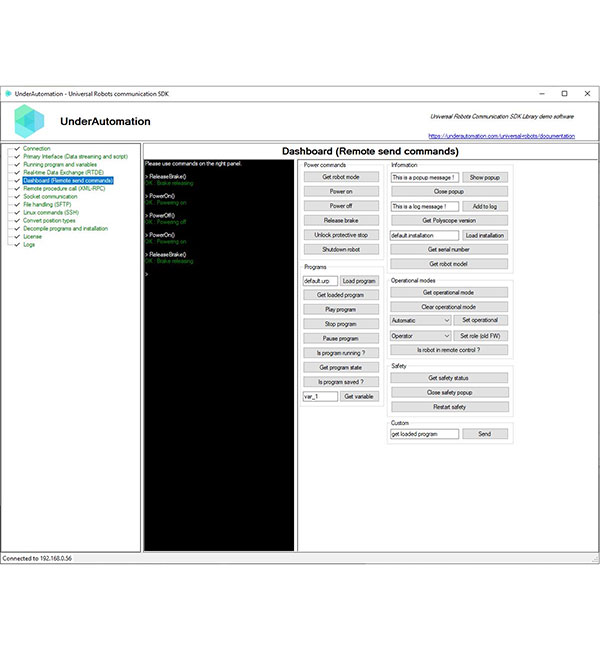Minimize the UnderAutomation window
600x650 pixels.
[x=542, y=94]
